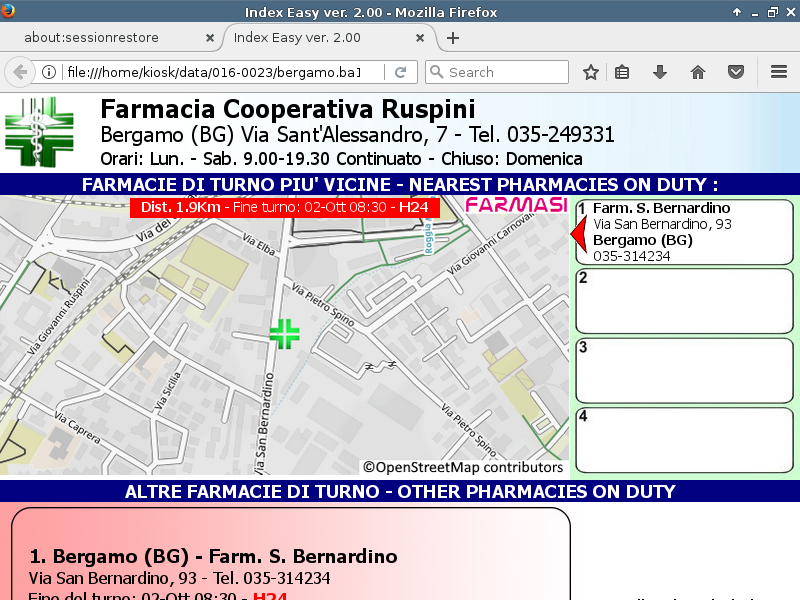This screenshot has width=800, height=600.
Task: Select Farm. S. Bernardino in nearest list
Action: [684, 232]
